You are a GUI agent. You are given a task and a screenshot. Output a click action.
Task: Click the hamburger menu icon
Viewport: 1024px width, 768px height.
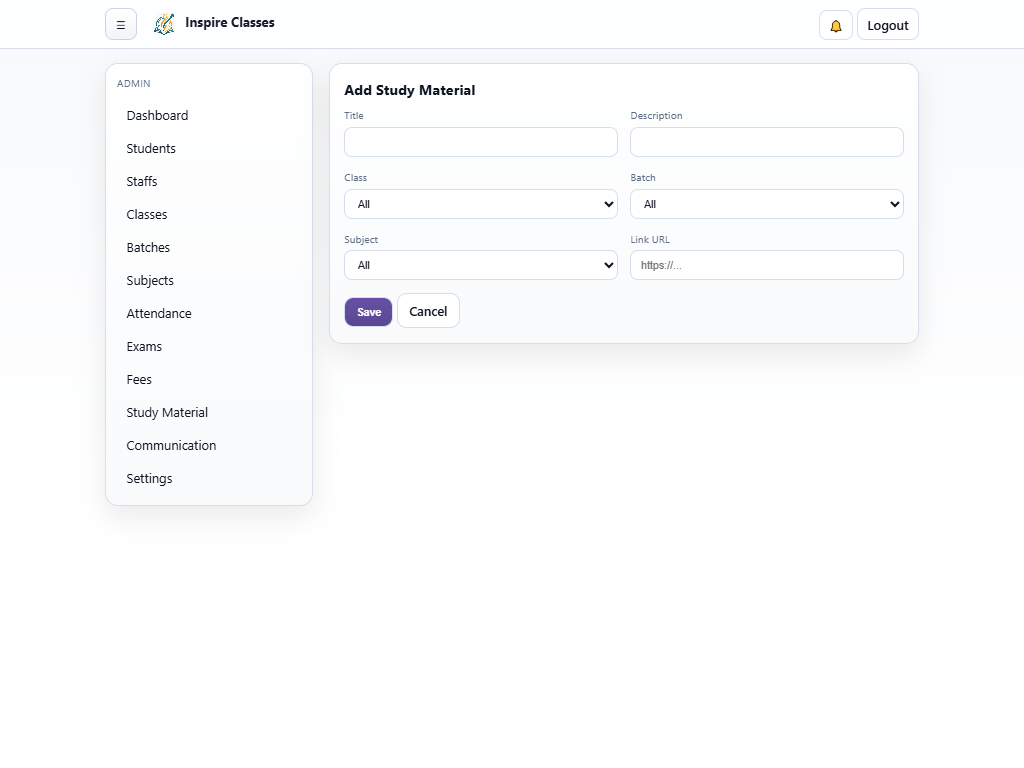coord(121,25)
